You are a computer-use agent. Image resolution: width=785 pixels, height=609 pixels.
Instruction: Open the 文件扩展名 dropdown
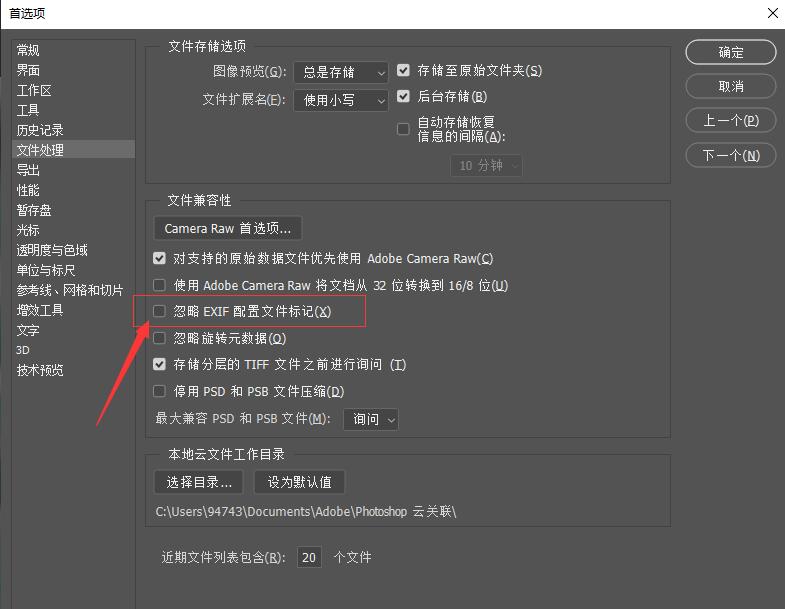click(x=340, y=100)
